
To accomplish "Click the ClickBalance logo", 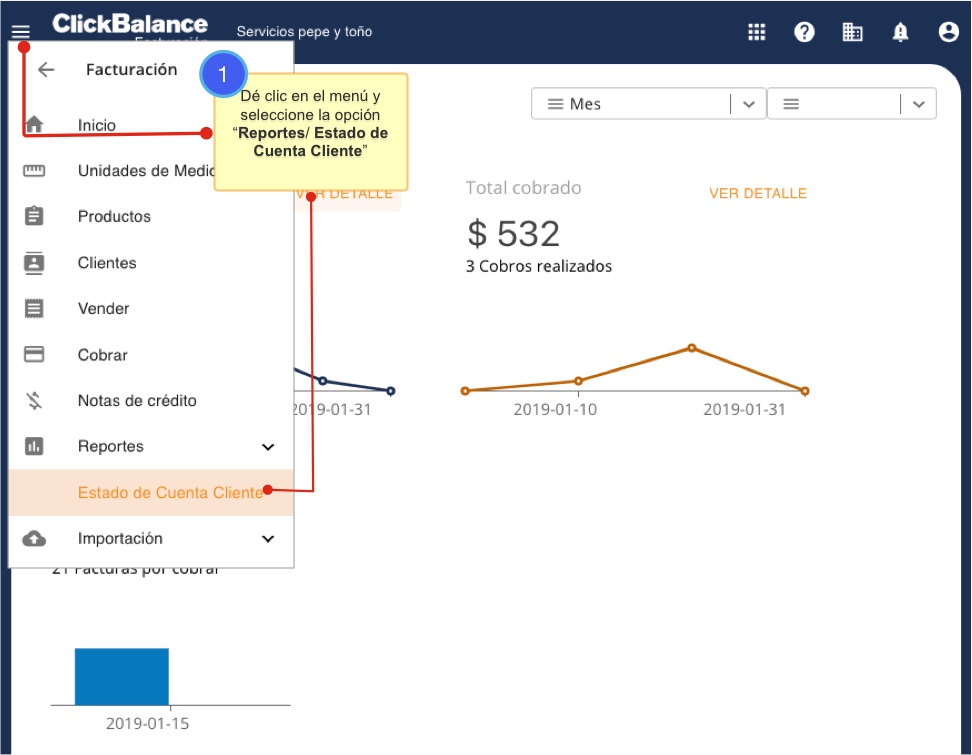I will pos(130,24).
